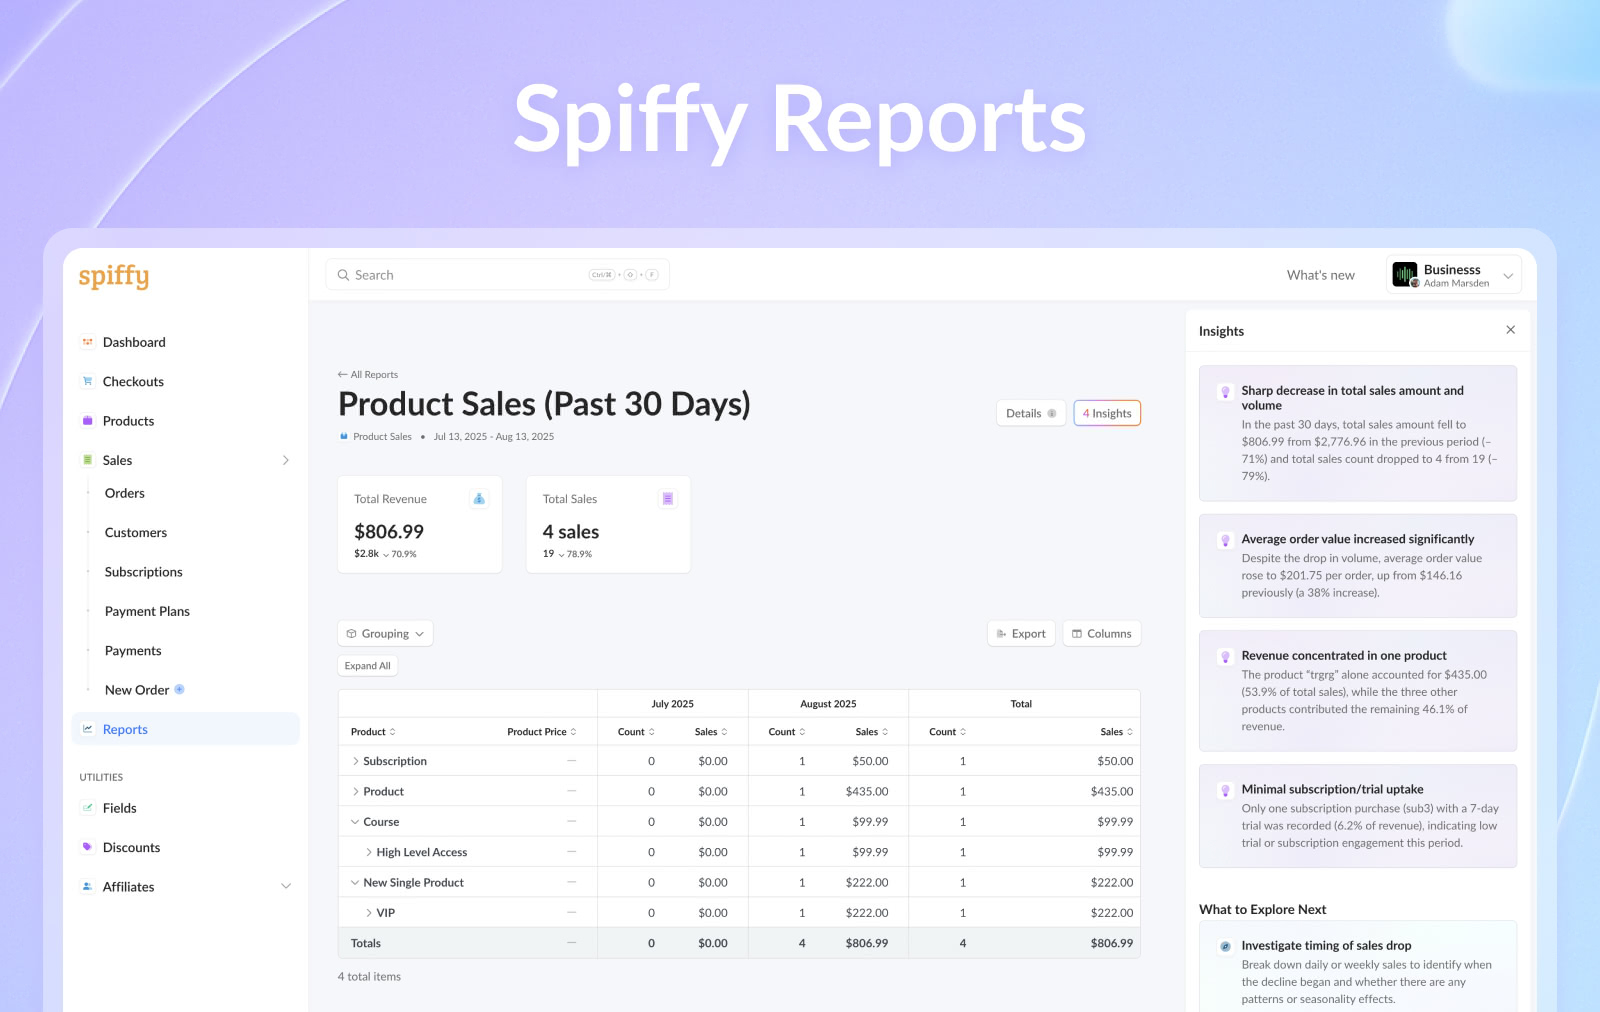The height and width of the screenshot is (1012, 1600).
Task: Click the Checkouts cart icon
Action: coord(88,381)
